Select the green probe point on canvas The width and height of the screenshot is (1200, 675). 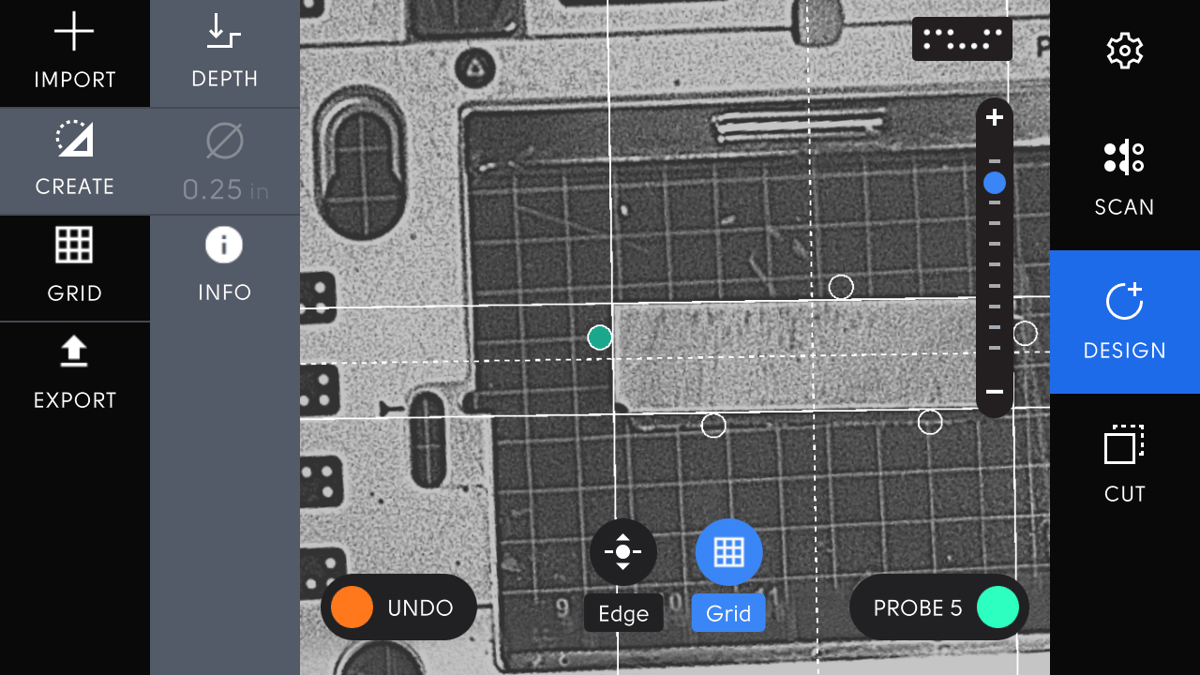pos(598,338)
